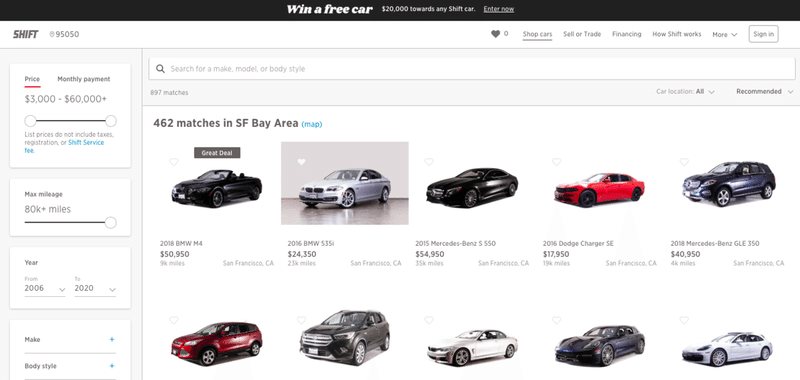Open the Recommended sort dropdown

(x=765, y=92)
